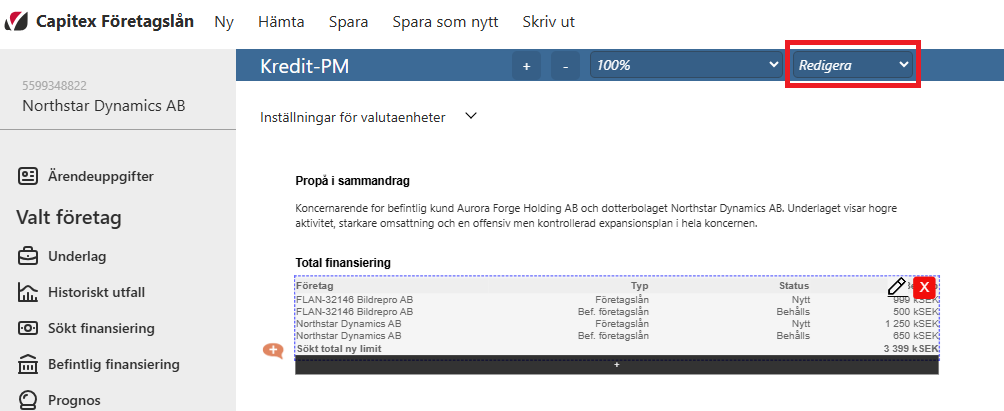The width and height of the screenshot is (1004, 411).
Task: Open the 100% zoom dropdown
Action: tap(686, 65)
